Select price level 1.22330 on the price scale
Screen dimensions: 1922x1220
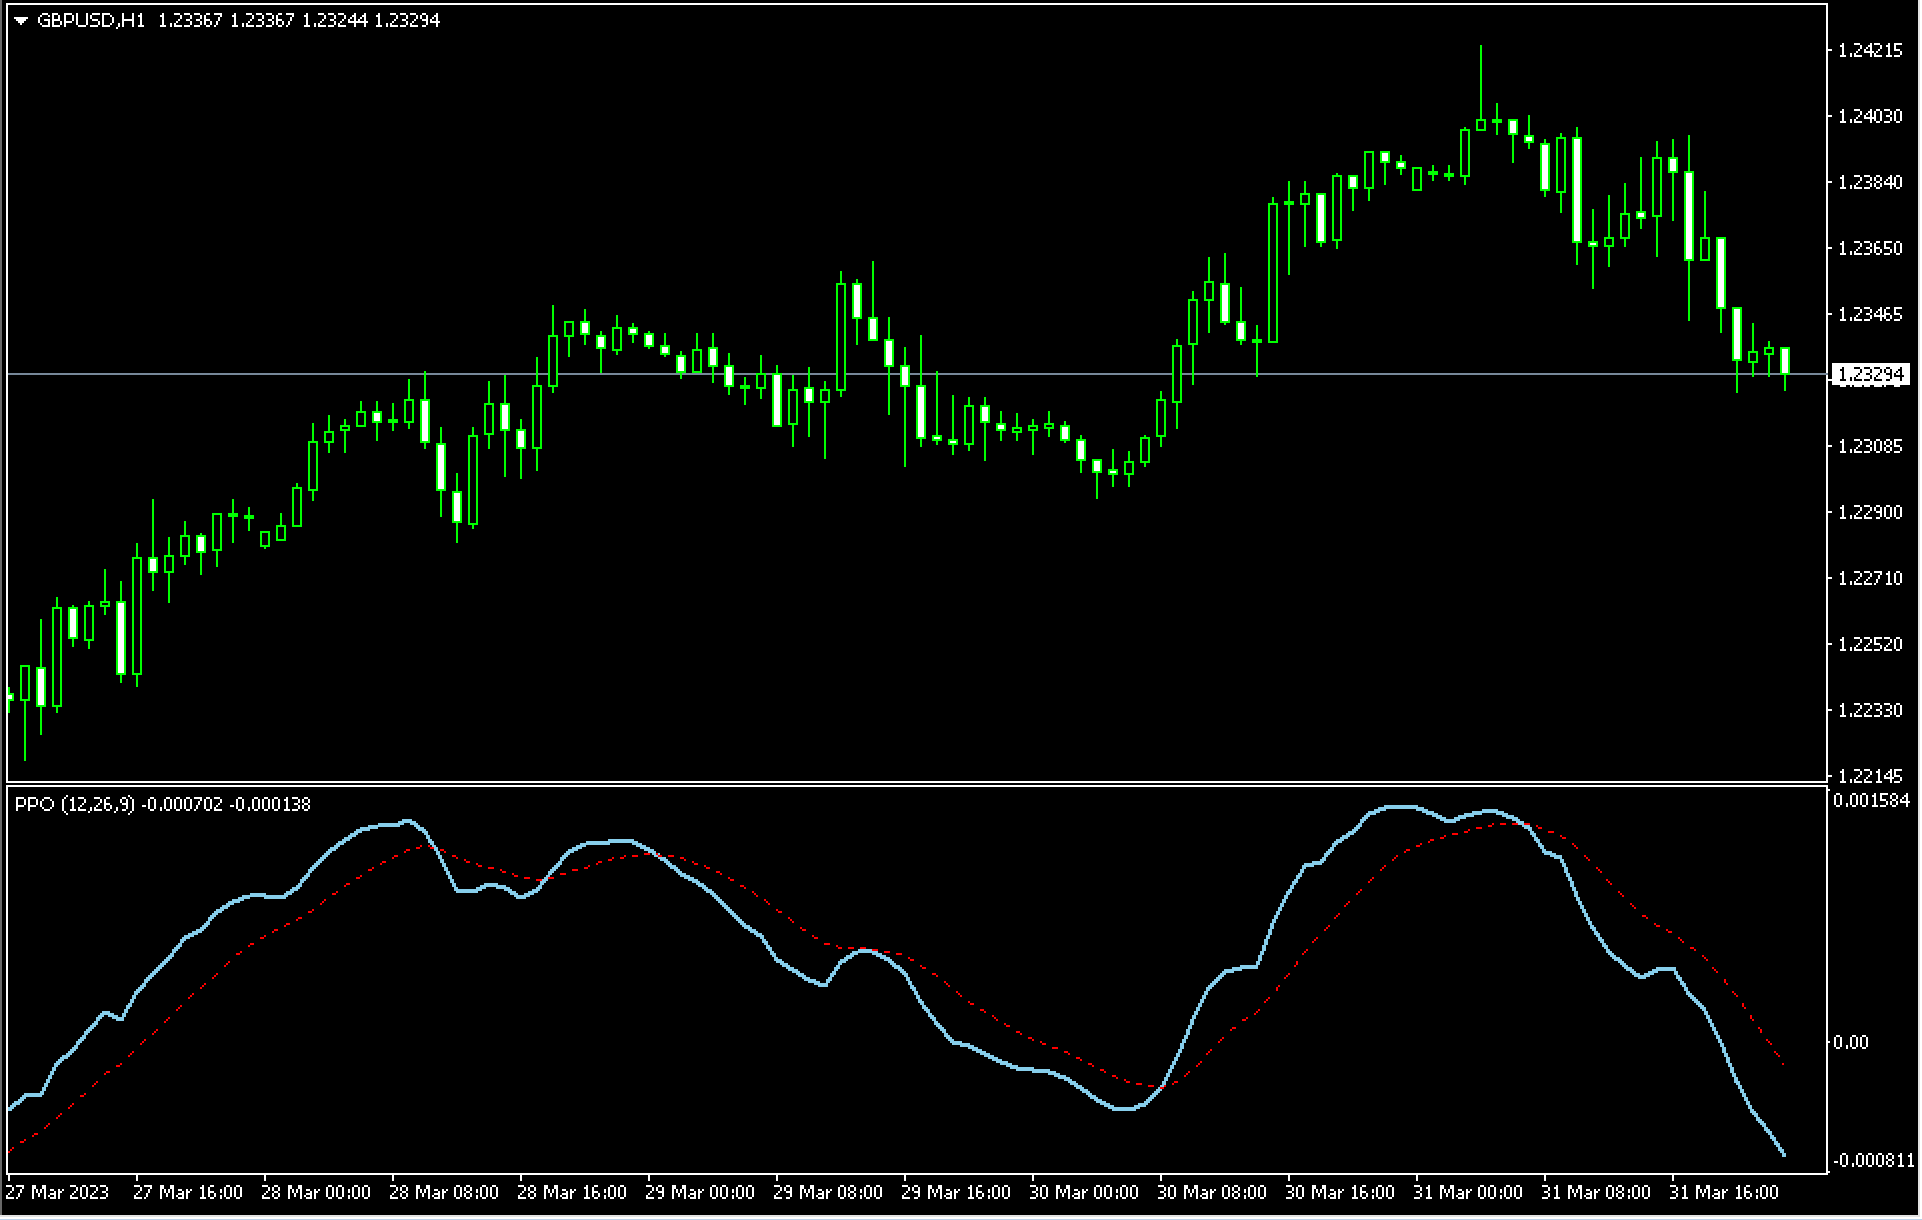click(x=1871, y=711)
